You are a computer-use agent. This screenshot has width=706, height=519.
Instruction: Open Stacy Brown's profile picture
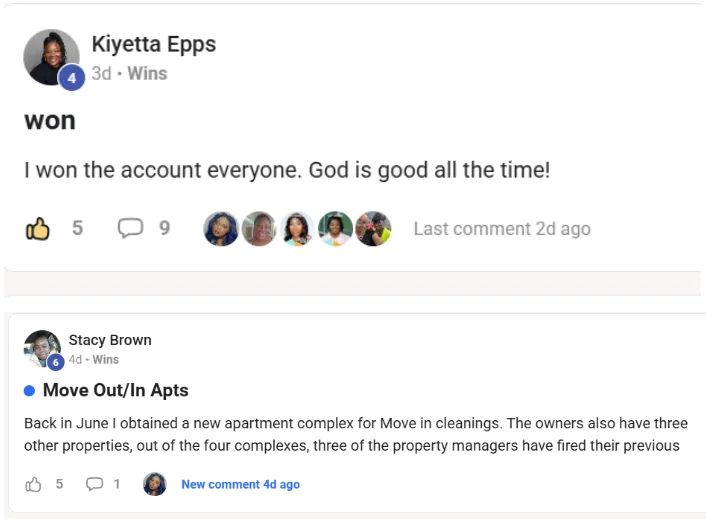(42, 348)
